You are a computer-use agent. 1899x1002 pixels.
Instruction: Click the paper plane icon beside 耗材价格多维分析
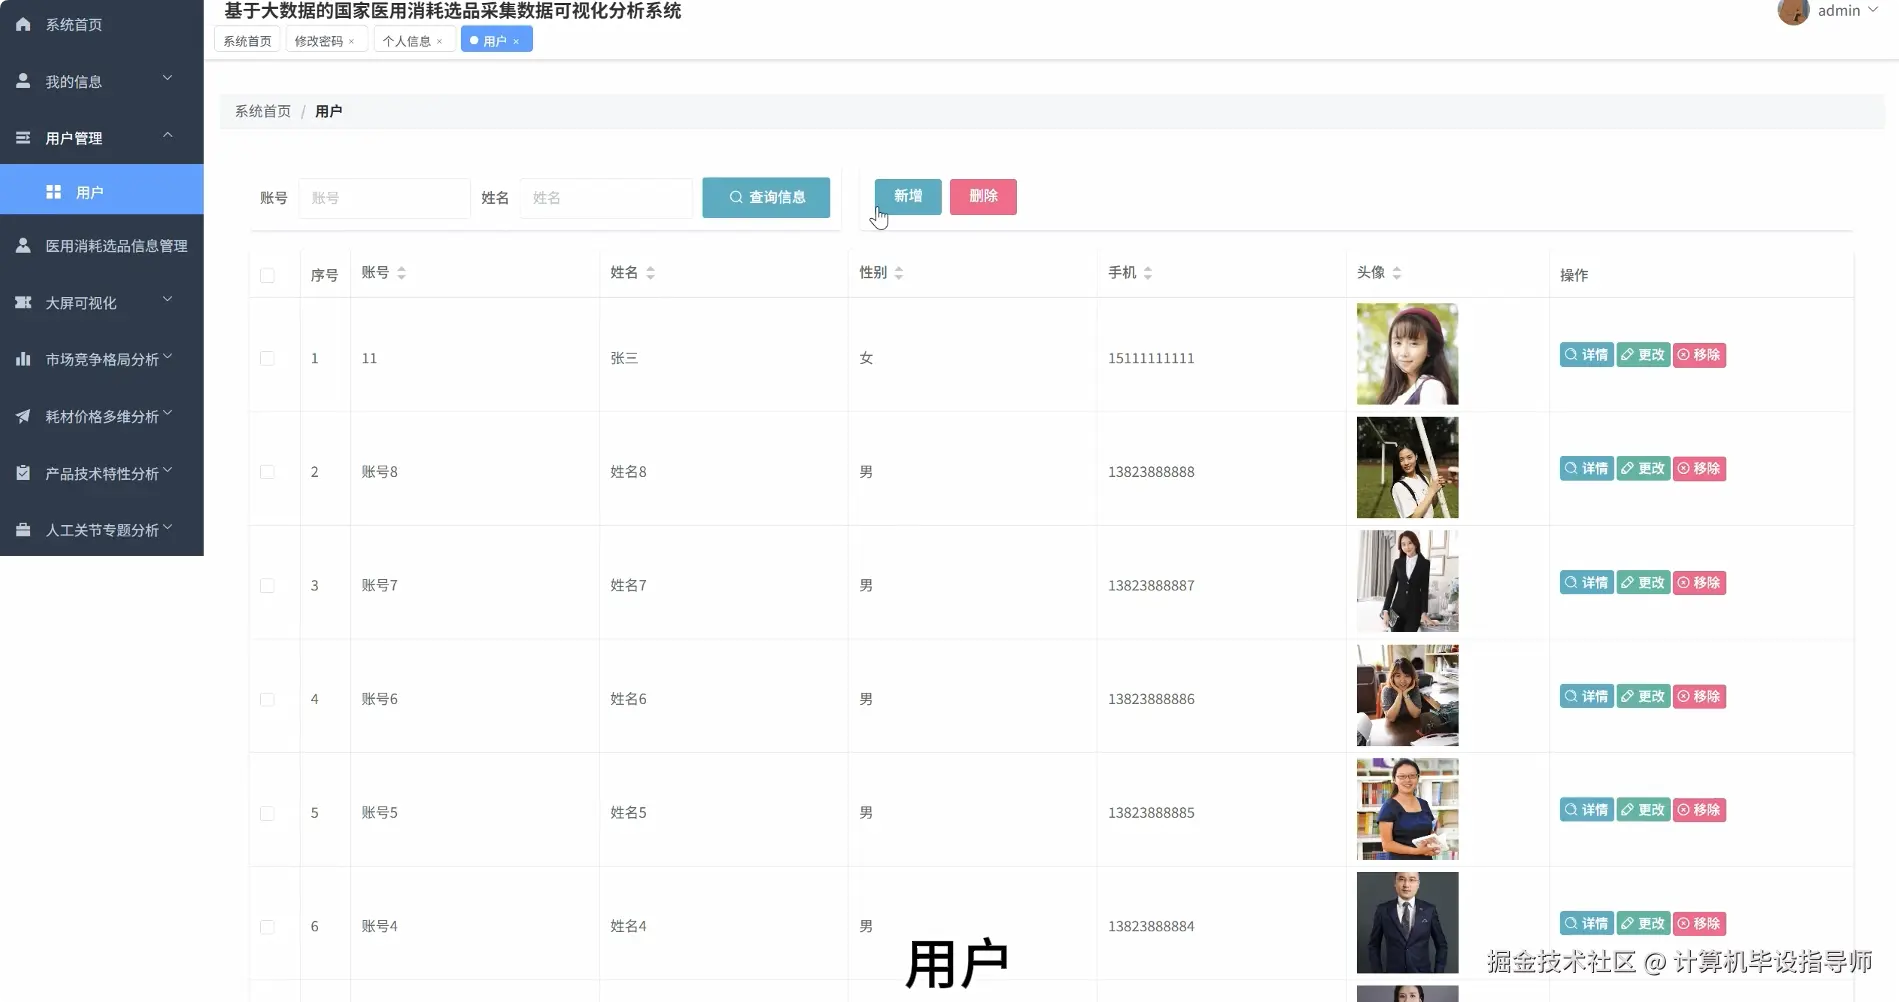[x=23, y=416]
